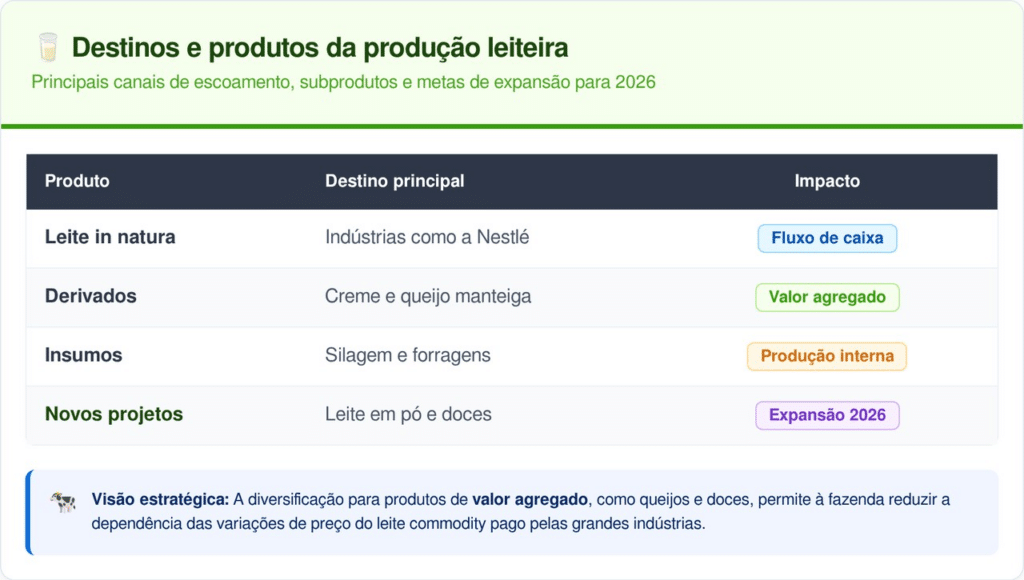Click the Novos projetos row label
This screenshot has width=1024, height=580.
point(114,414)
